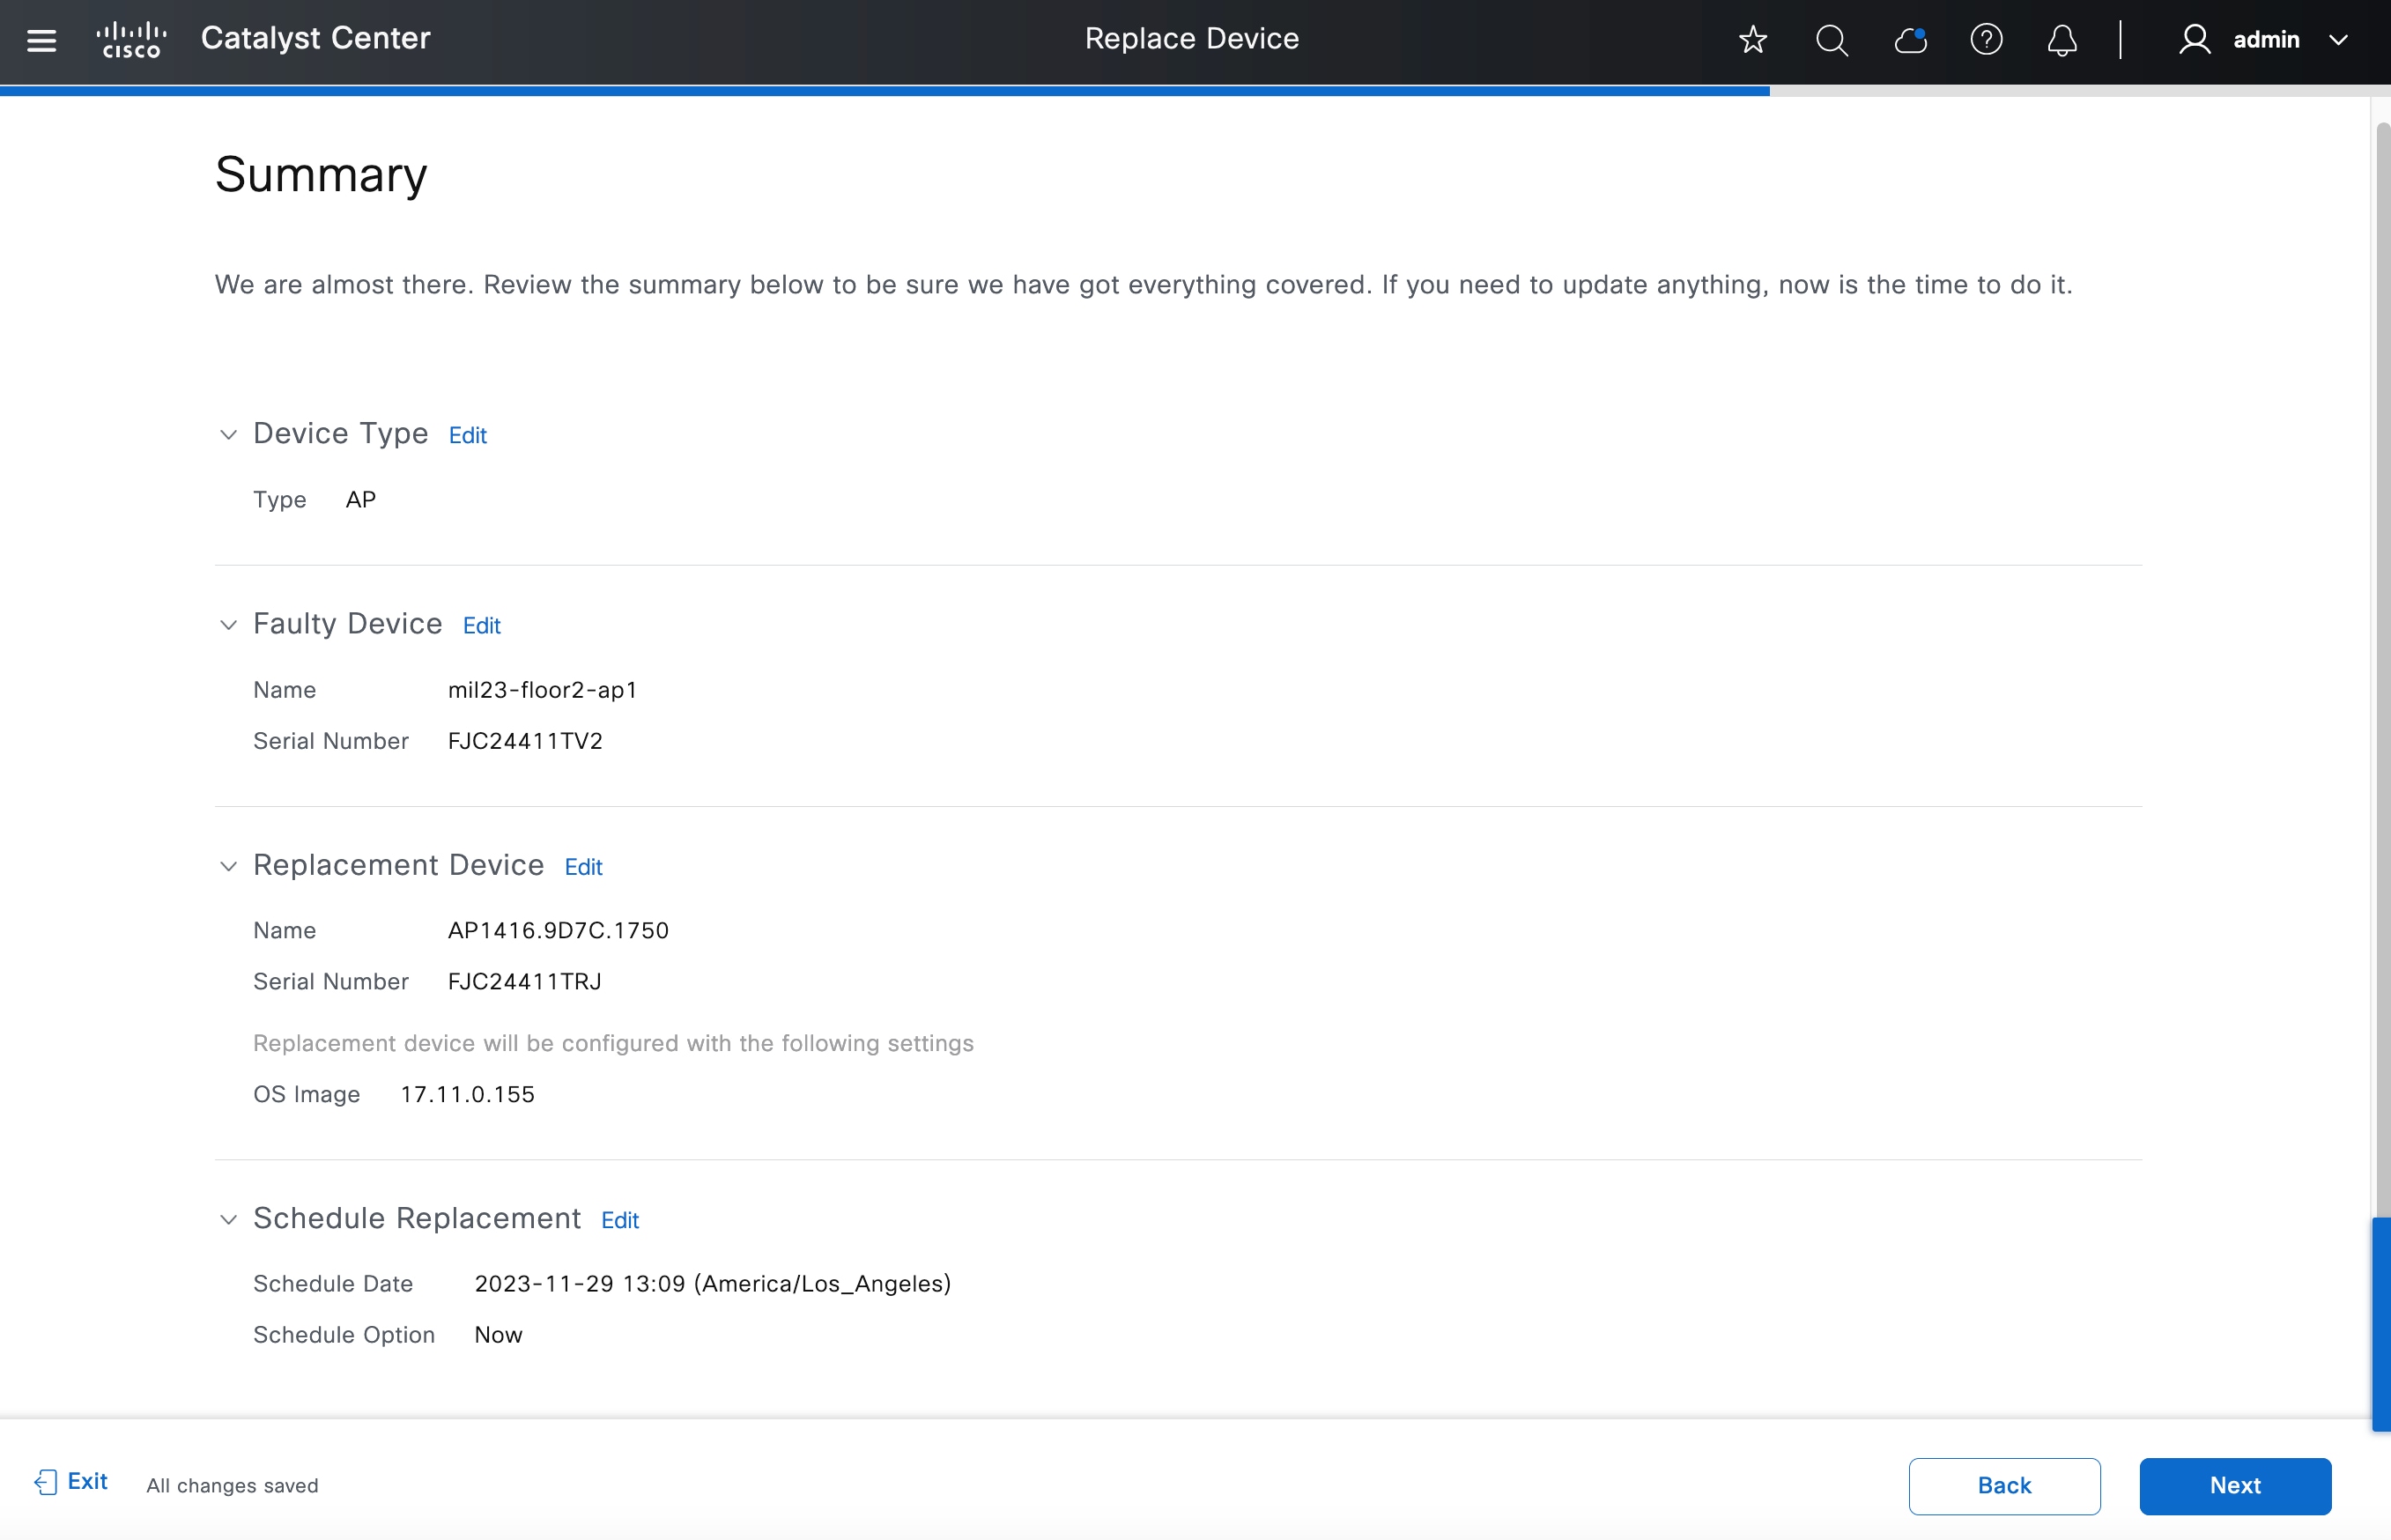The width and height of the screenshot is (2391, 1540).
Task: Edit the Replacement Device selection
Action: 583,867
